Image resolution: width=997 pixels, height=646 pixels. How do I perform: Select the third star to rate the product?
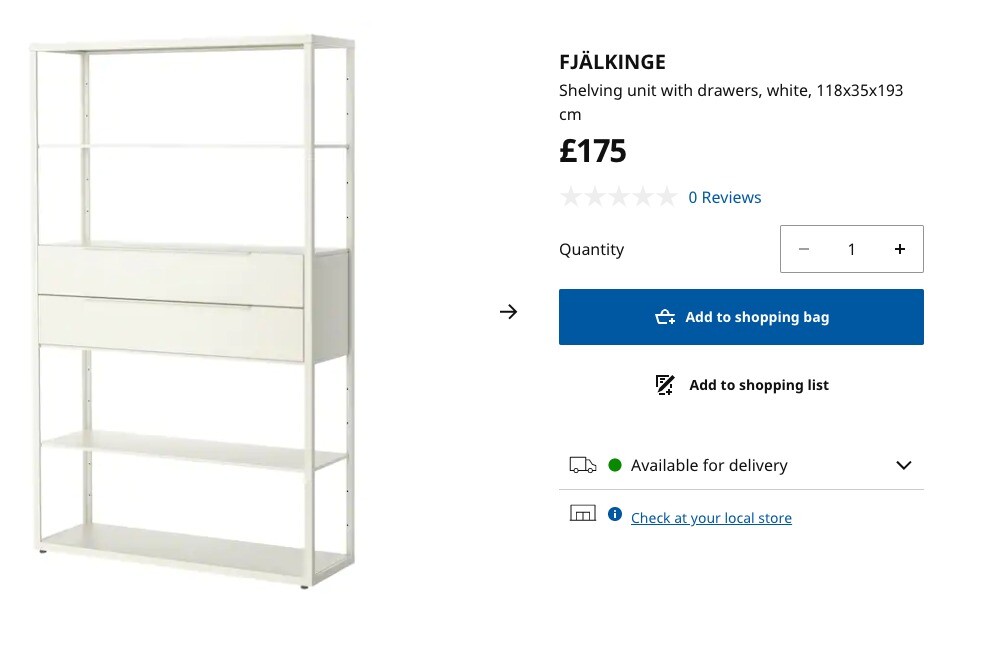click(619, 196)
